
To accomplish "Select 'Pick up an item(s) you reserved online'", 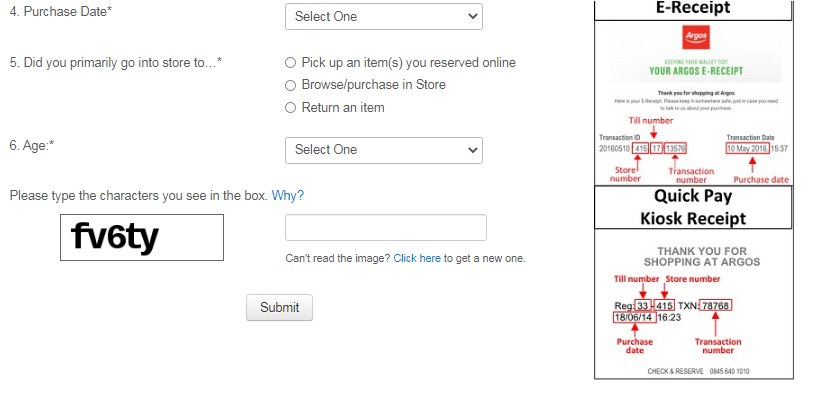I will coord(291,62).
